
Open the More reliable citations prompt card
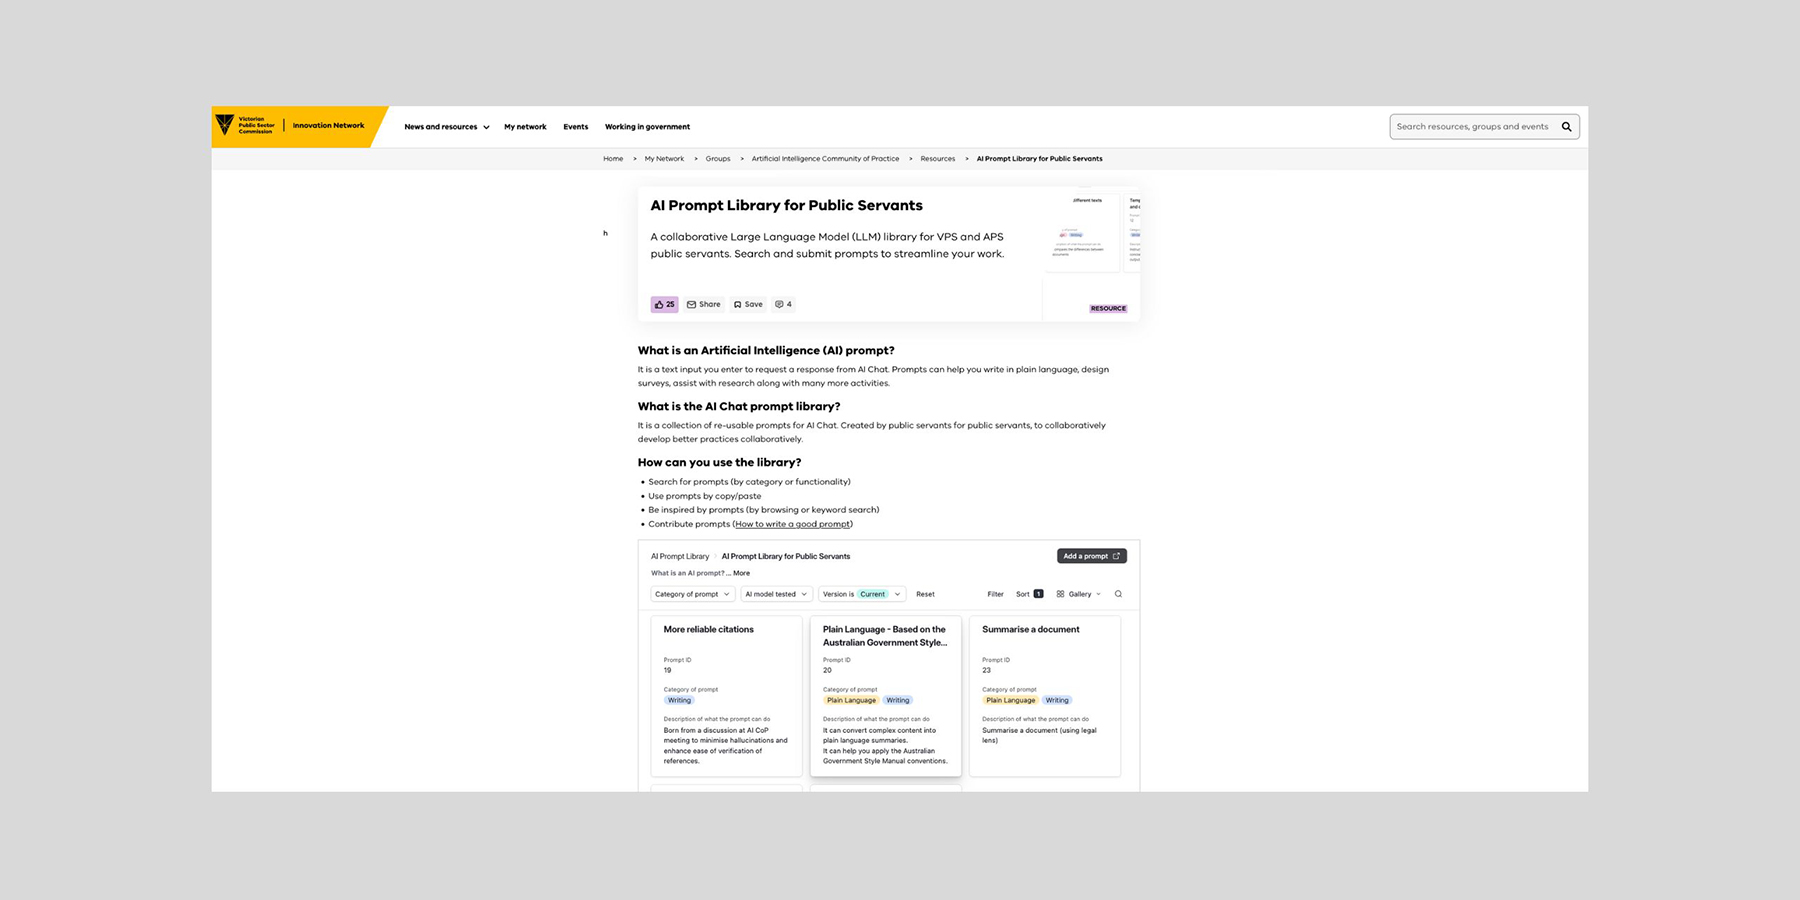click(x=726, y=695)
